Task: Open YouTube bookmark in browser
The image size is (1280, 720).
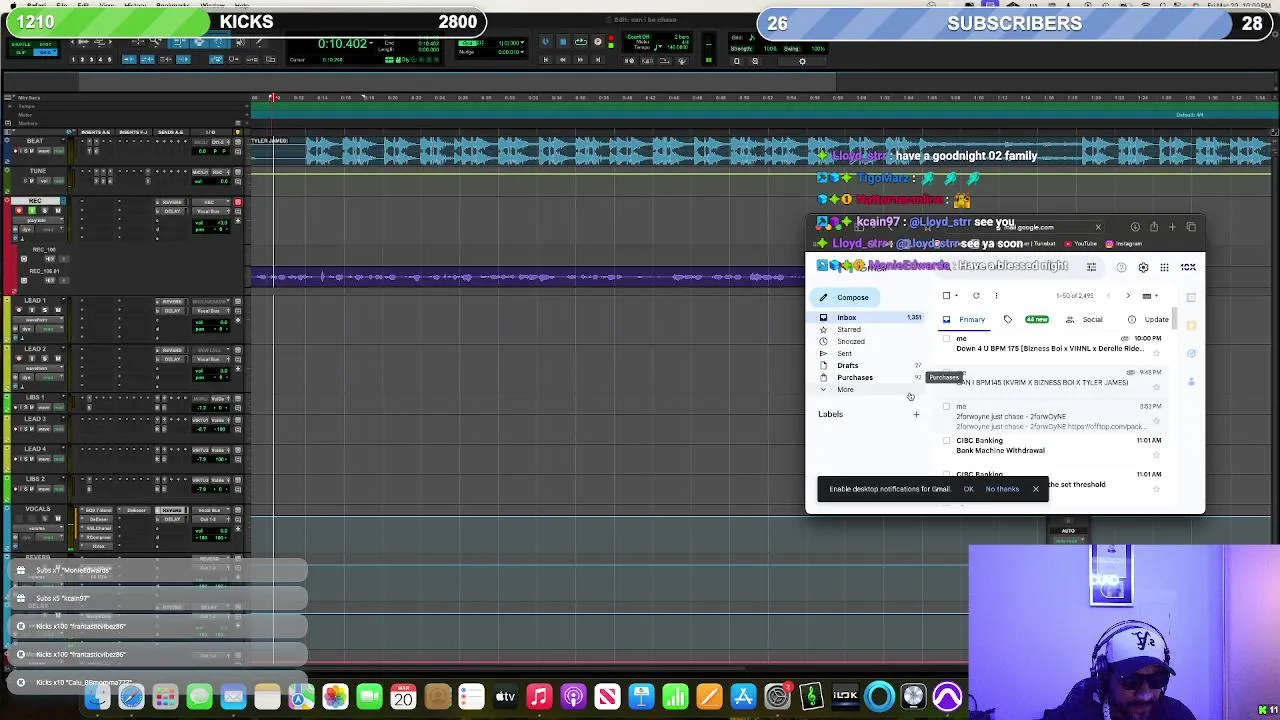Action: pos(1080,244)
